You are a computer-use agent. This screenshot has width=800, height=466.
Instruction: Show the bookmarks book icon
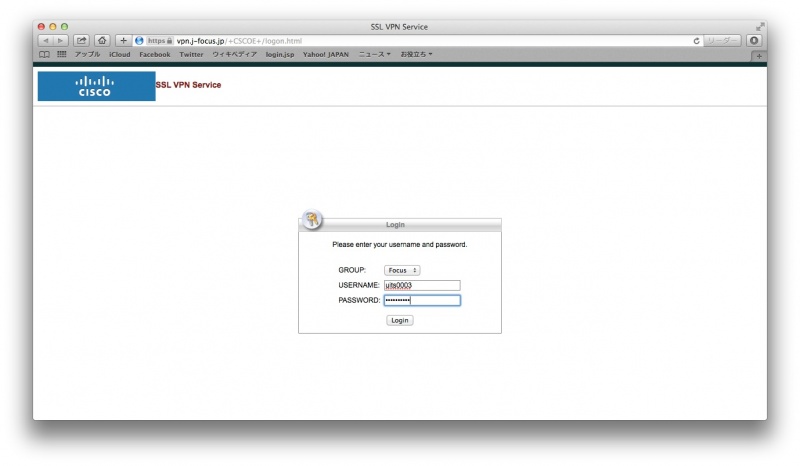click(44, 54)
